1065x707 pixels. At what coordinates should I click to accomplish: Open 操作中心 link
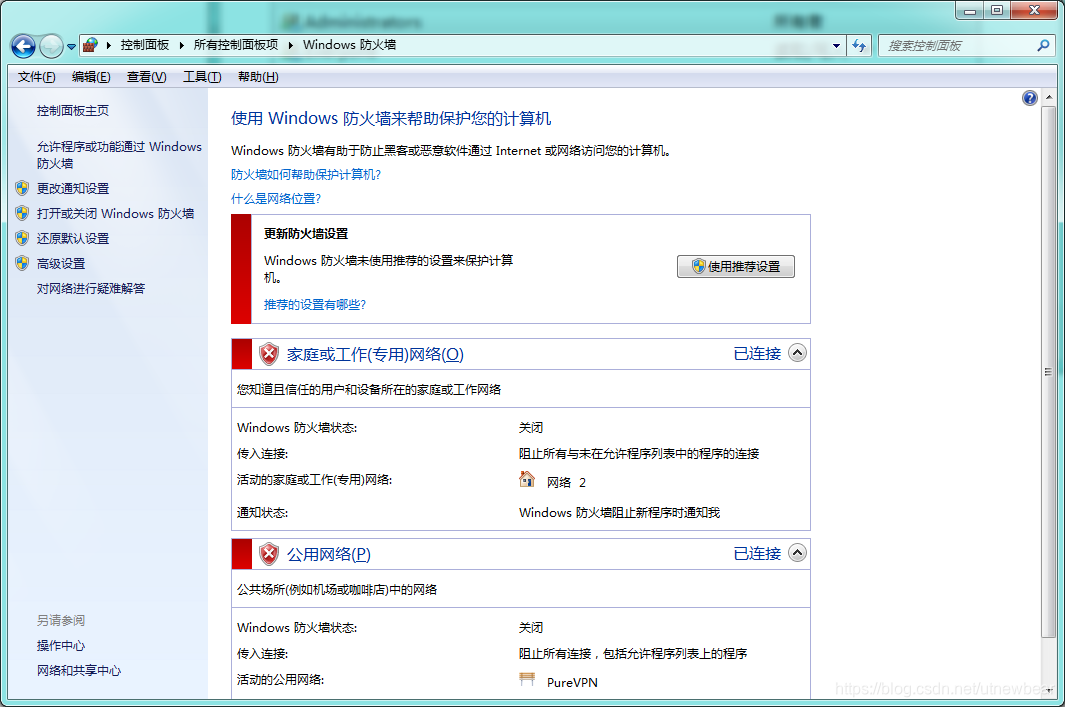[x=61, y=646]
